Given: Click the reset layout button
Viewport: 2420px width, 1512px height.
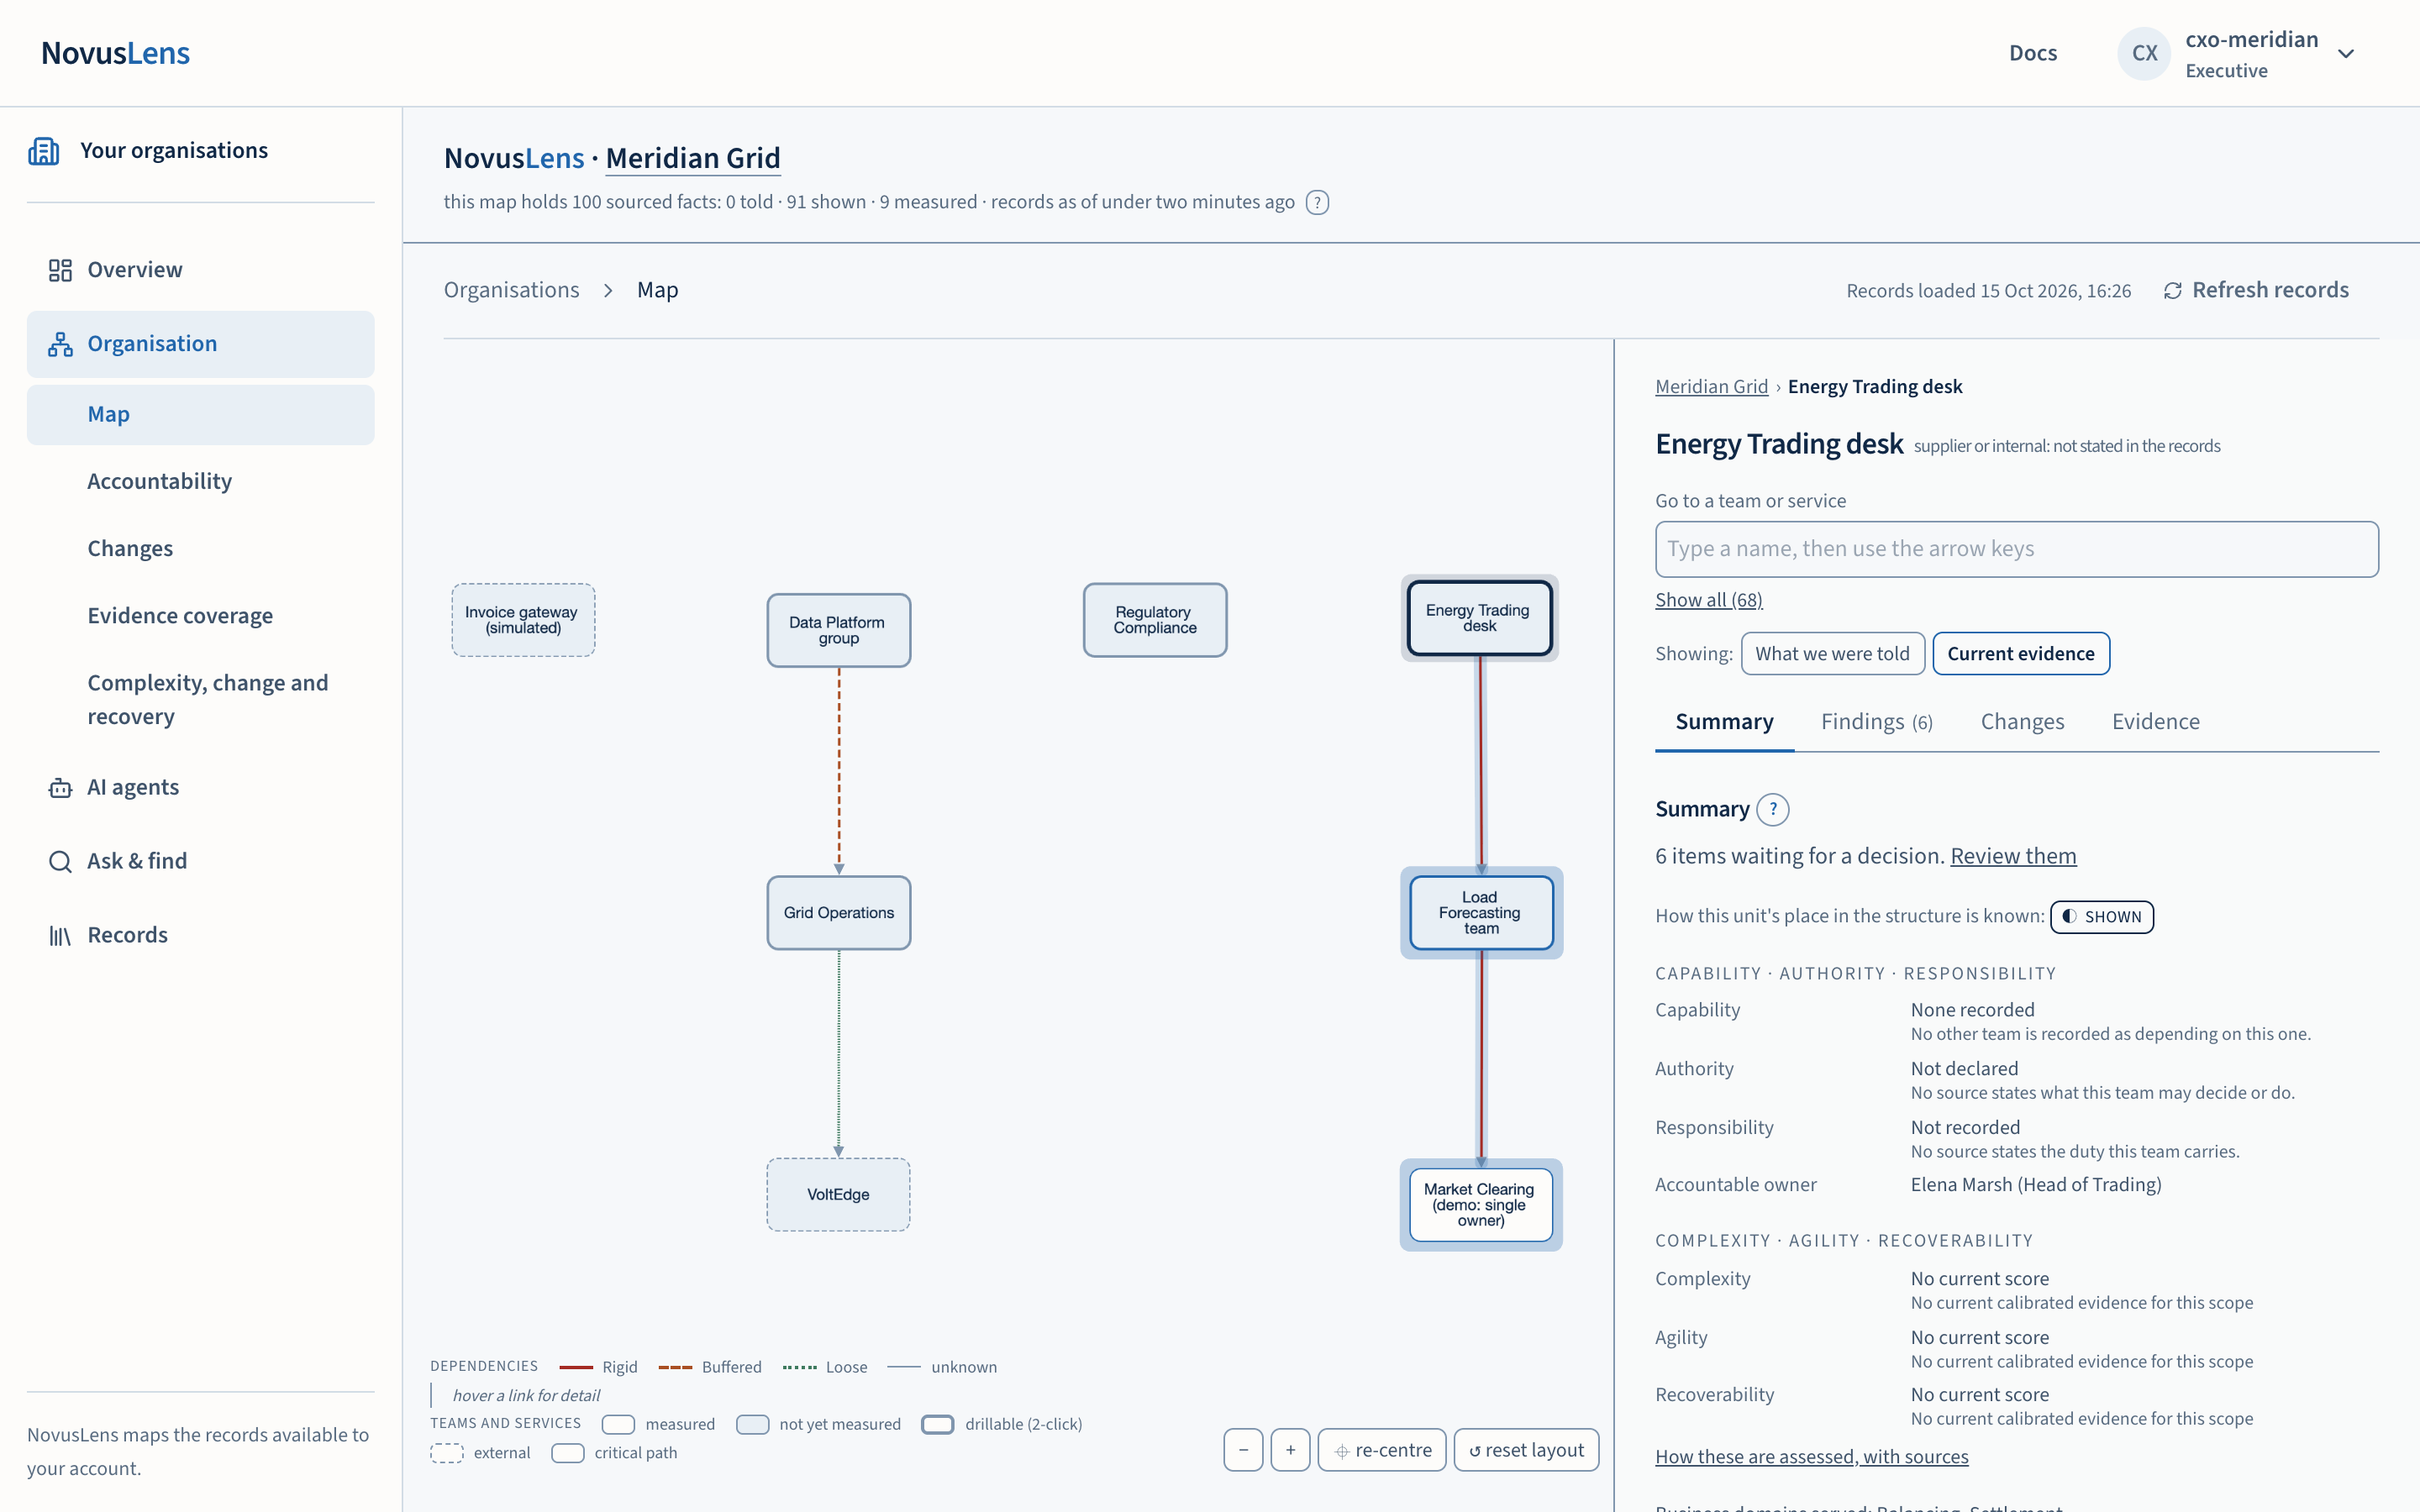Looking at the screenshot, I should [x=1526, y=1450].
